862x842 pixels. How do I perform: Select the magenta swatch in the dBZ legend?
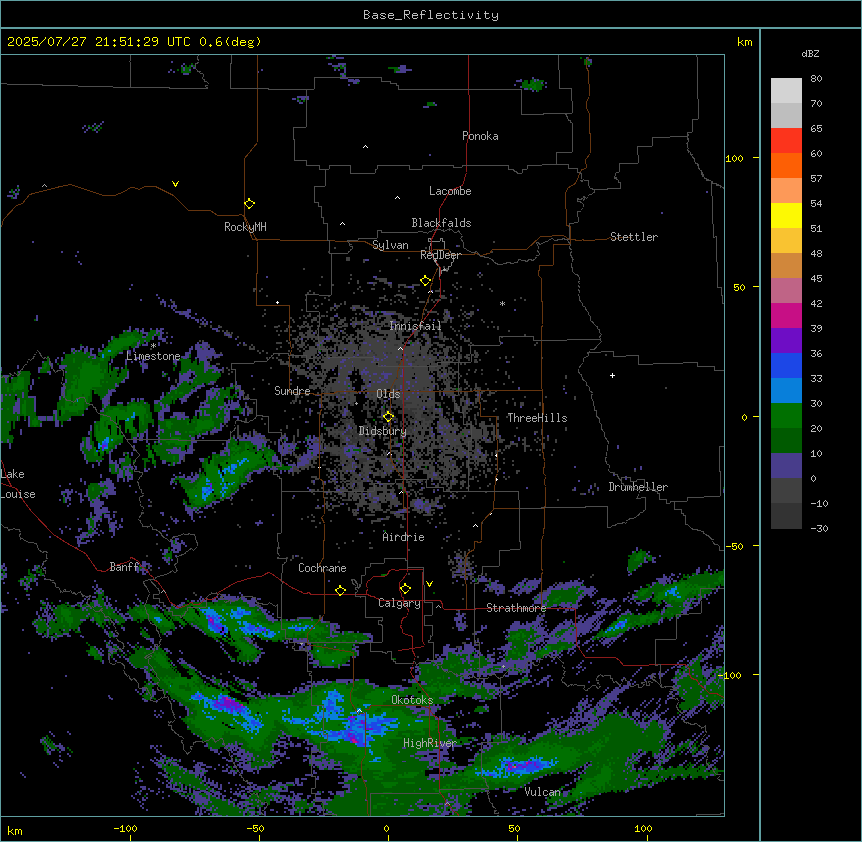point(786,315)
